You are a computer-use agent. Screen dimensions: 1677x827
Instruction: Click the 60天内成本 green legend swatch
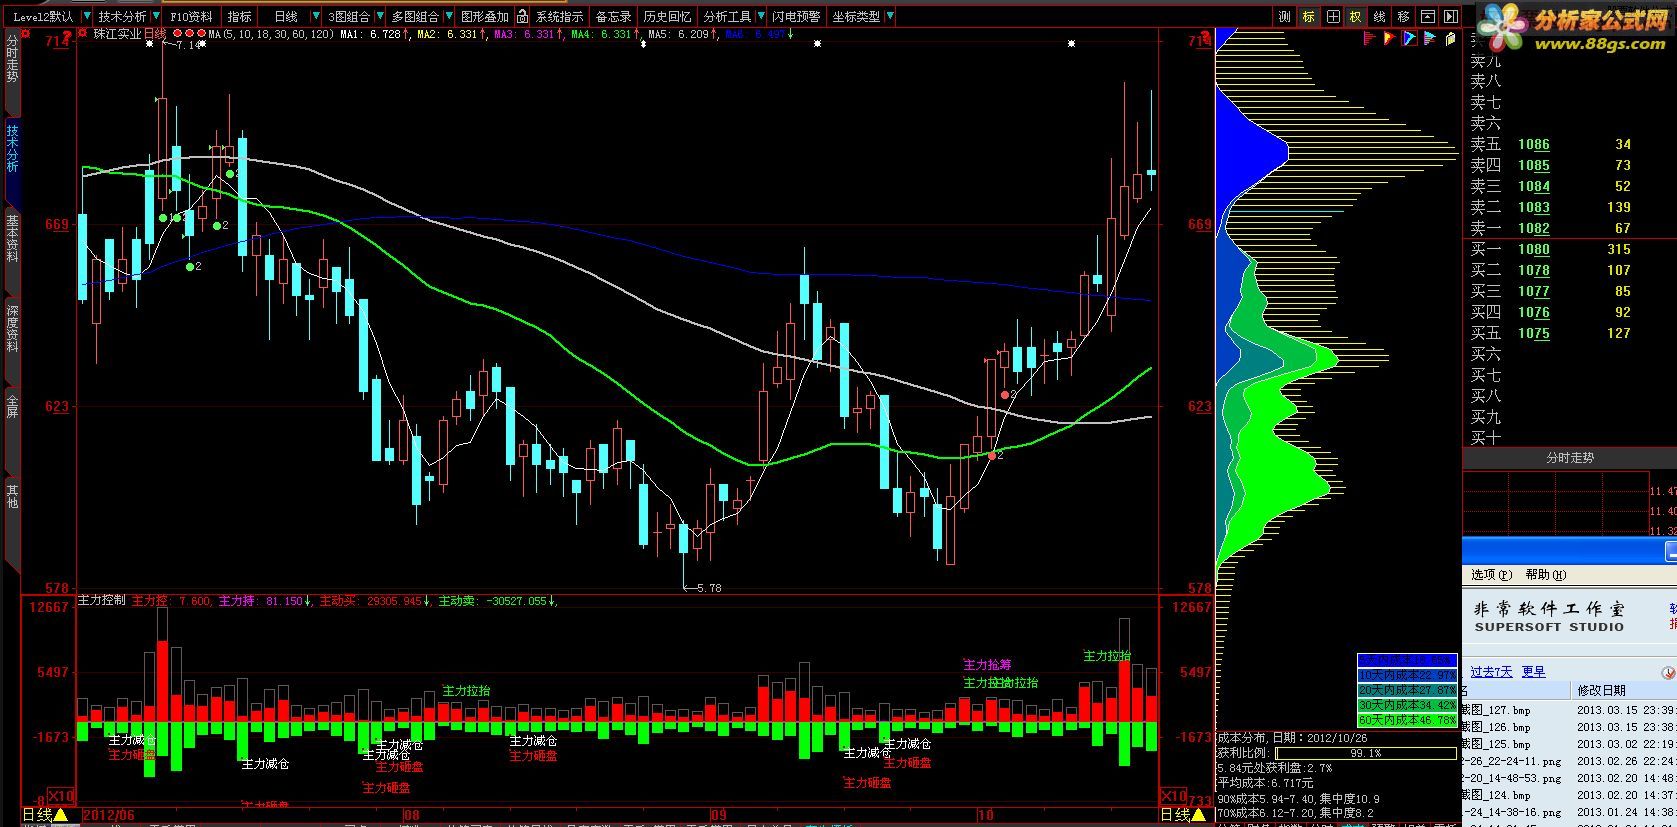tap(1406, 720)
